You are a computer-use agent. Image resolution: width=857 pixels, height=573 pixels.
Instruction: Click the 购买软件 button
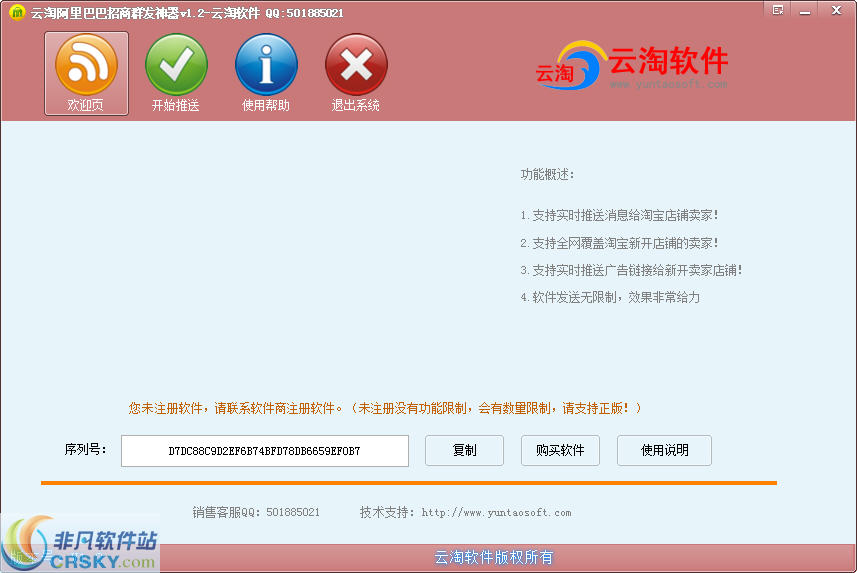(x=560, y=451)
